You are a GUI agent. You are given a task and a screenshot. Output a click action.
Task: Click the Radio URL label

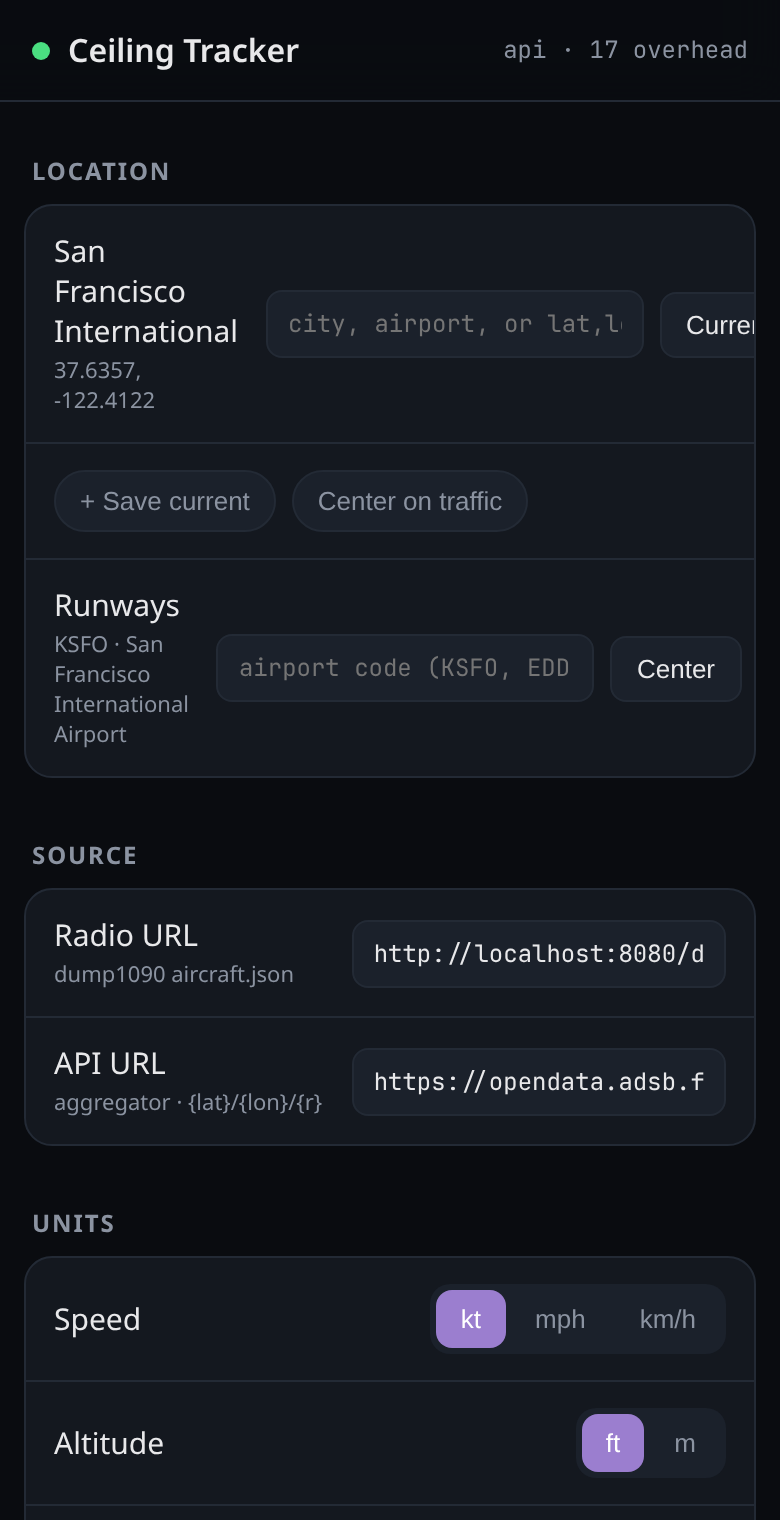point(126,935)
